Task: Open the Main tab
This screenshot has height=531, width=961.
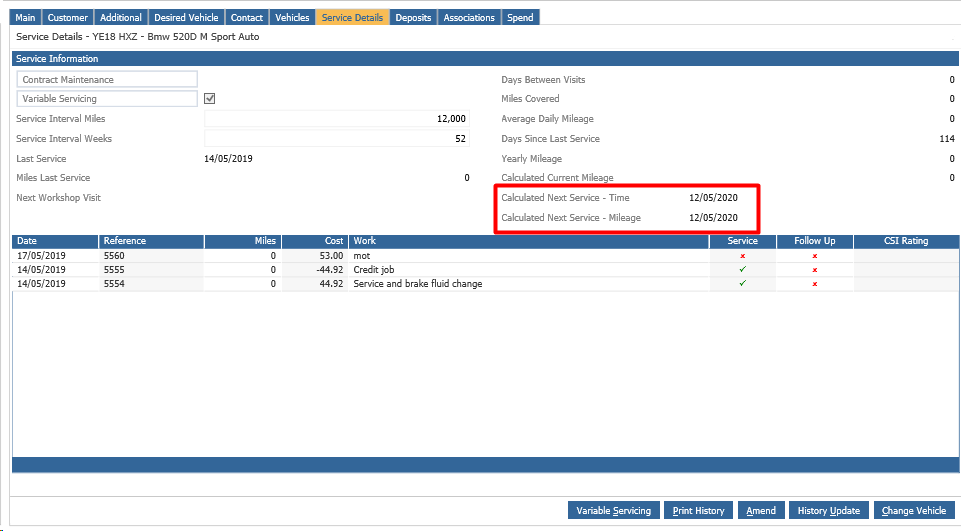Action: 25,17
